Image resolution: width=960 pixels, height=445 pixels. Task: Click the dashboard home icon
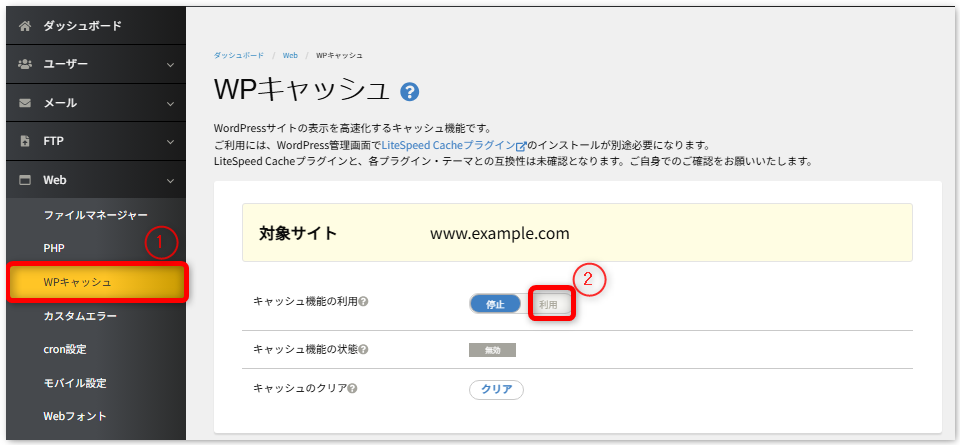25,26
